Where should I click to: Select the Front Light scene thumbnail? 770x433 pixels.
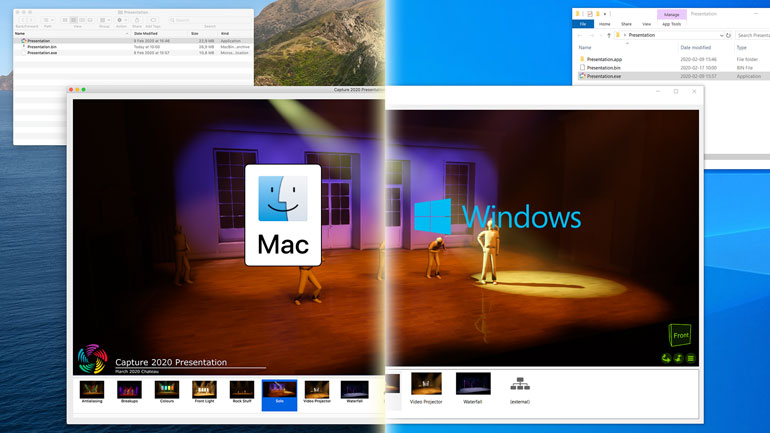click(204, 392)
